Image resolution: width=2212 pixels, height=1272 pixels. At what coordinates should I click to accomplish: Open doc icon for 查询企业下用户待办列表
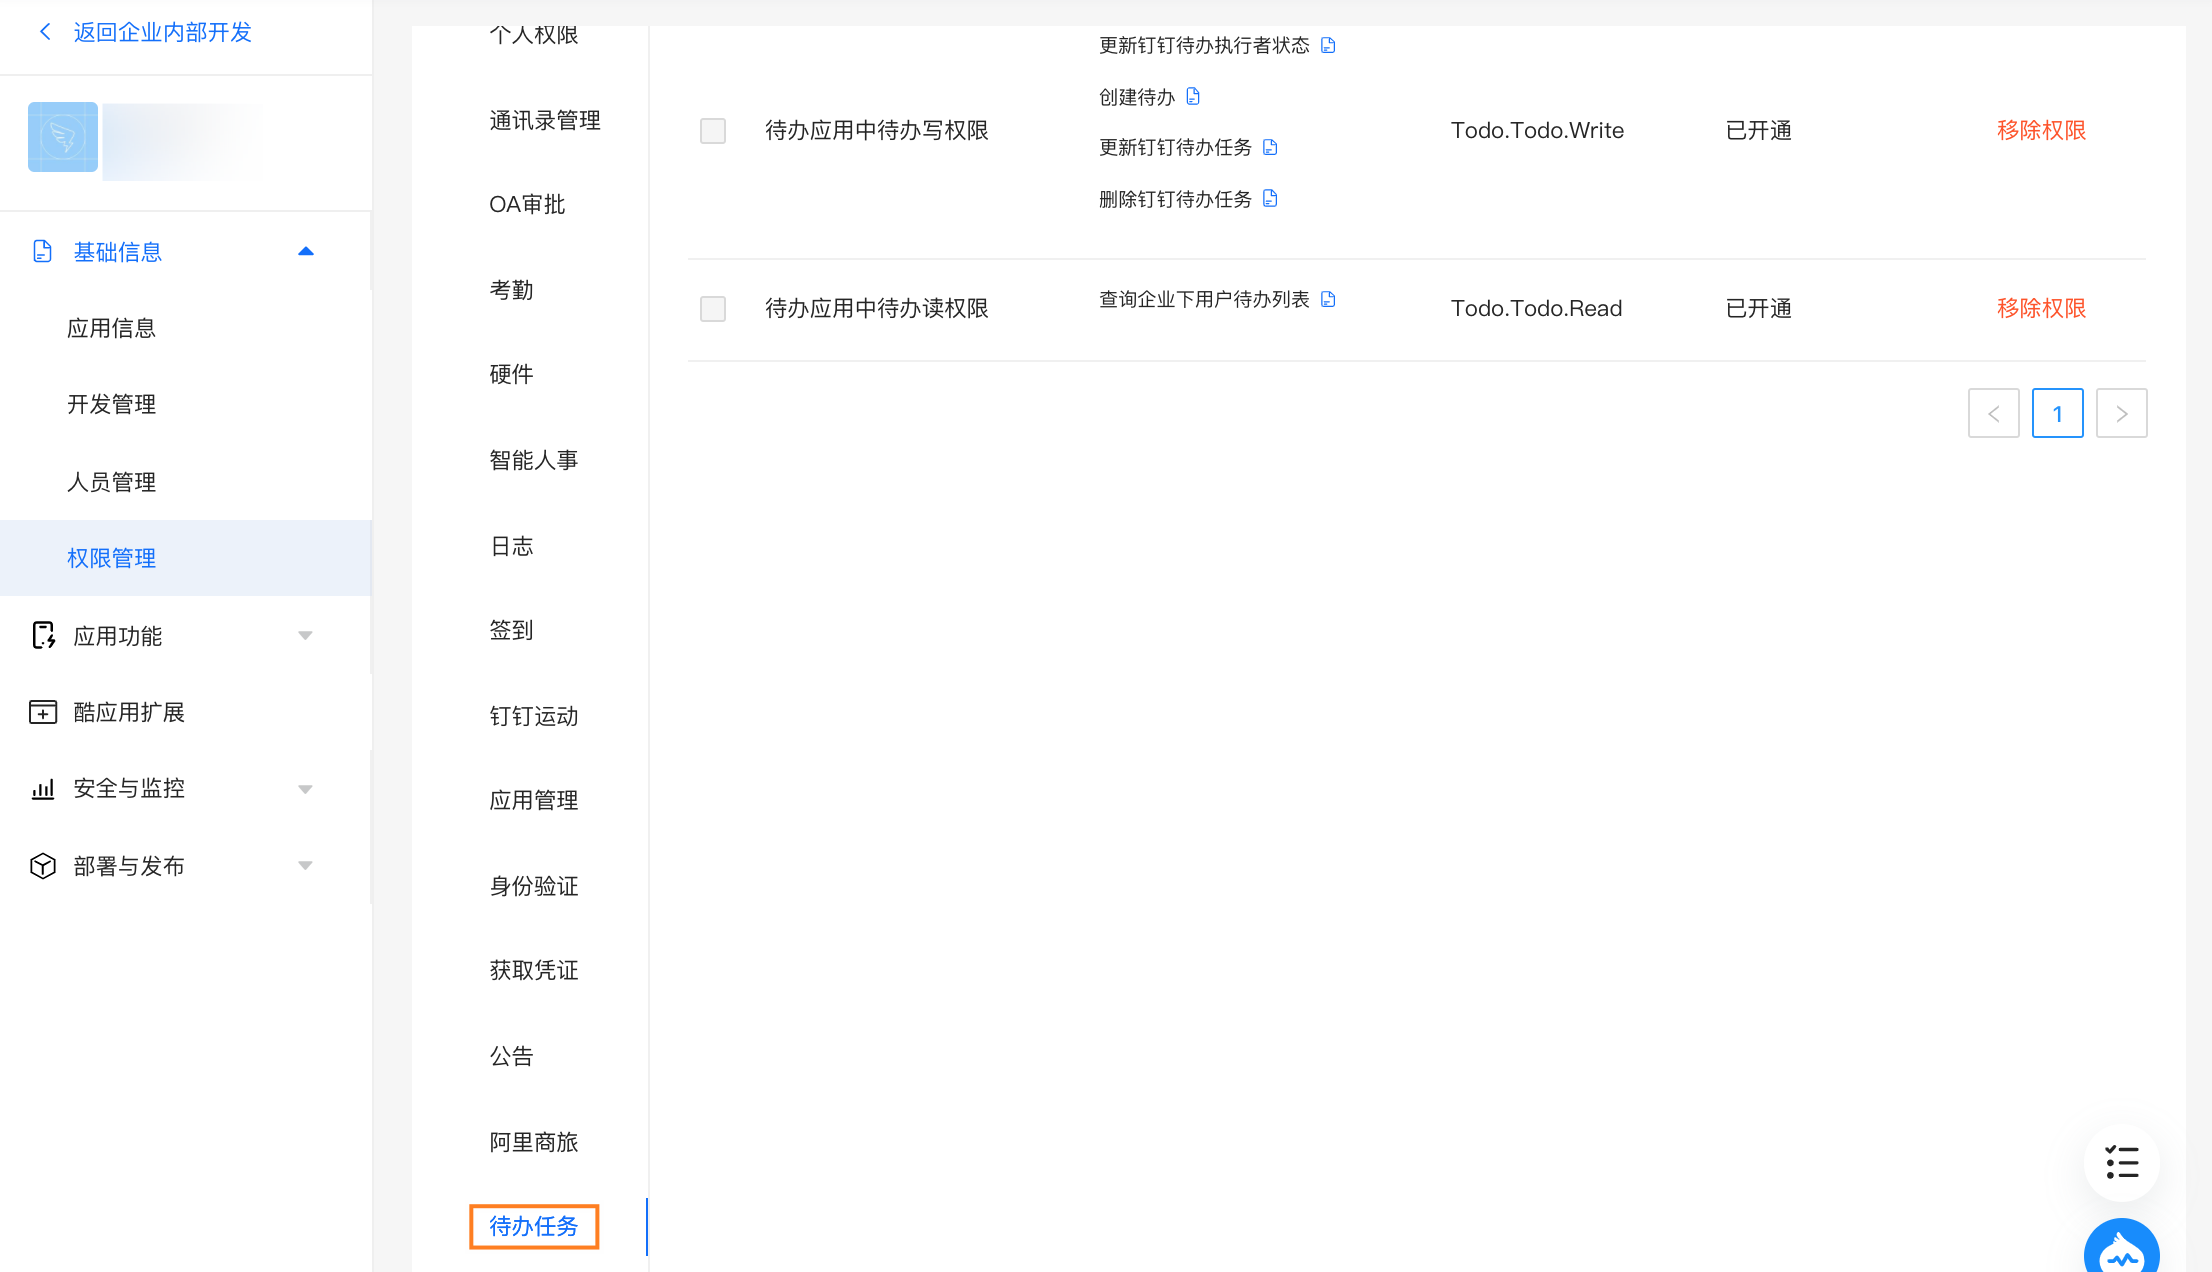tap(1328, 299)
